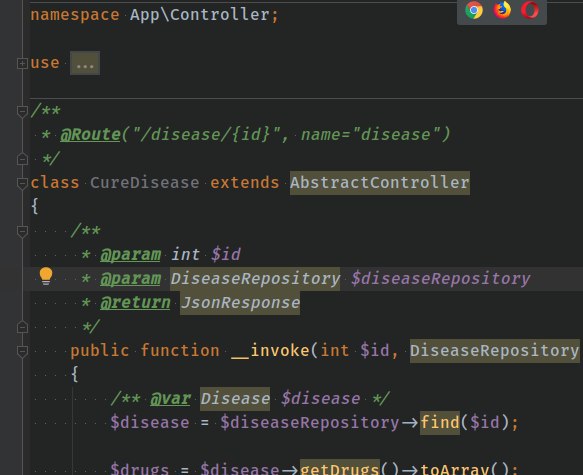Click the find method call
The width and height of the screenshot is (583, 475).
point(440,423)
